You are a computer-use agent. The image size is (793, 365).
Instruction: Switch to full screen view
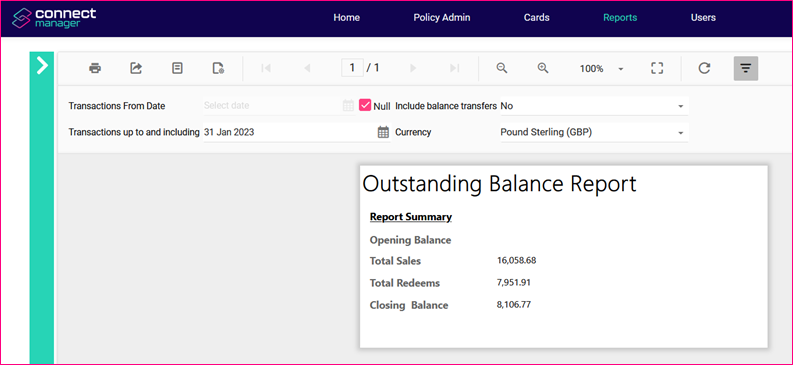[657, 68]
